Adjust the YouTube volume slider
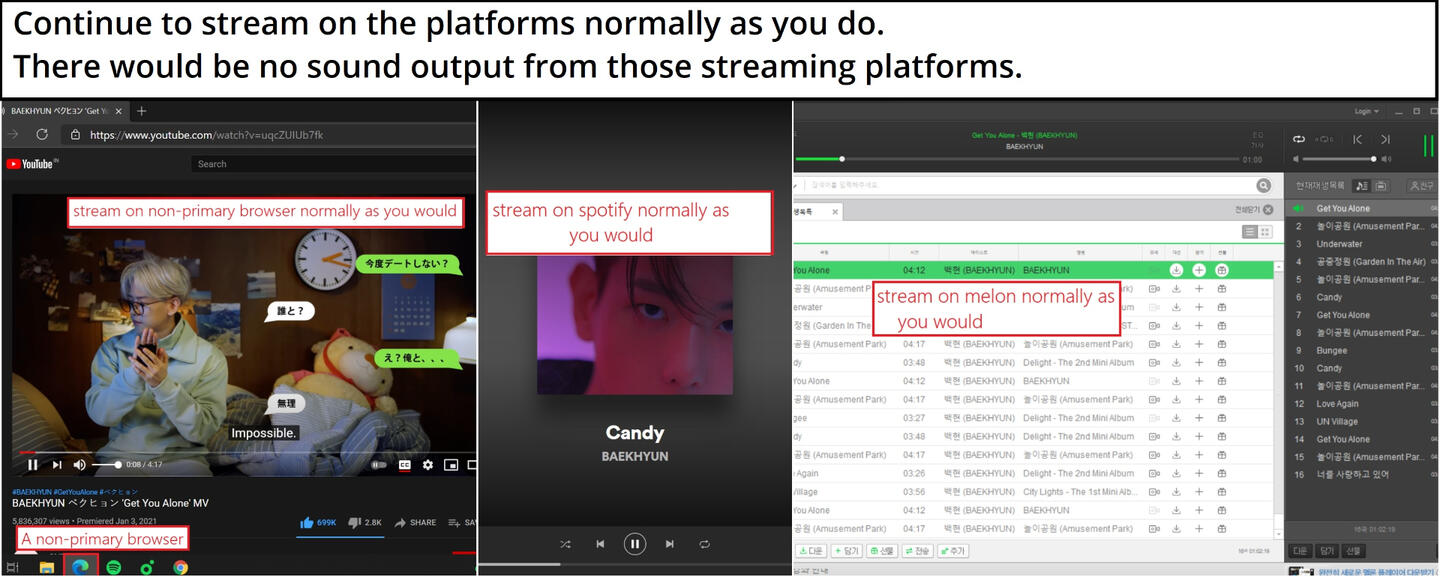The height and width of the screenshot is (577, 1440). click(x=106, y=464)
